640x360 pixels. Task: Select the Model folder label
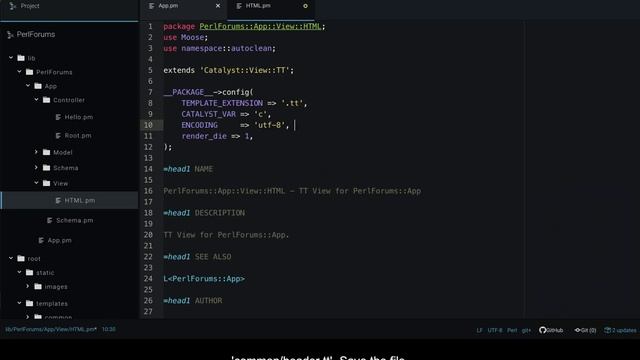coord(62,152)
